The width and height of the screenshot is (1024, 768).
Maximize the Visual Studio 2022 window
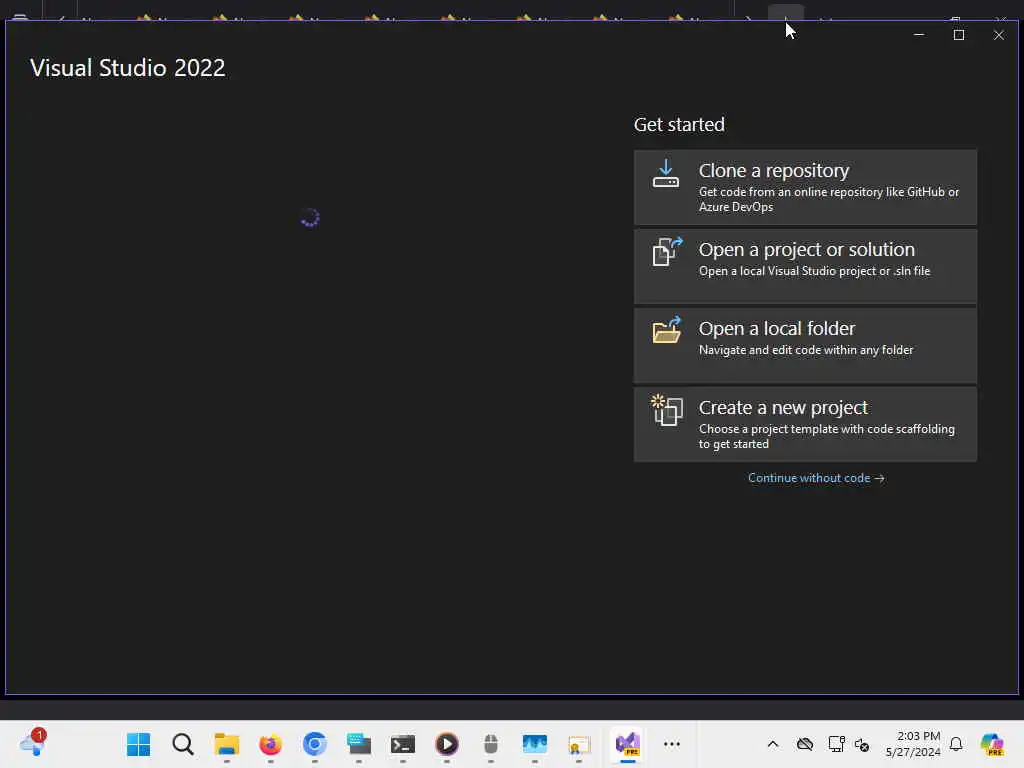point(959,35)
